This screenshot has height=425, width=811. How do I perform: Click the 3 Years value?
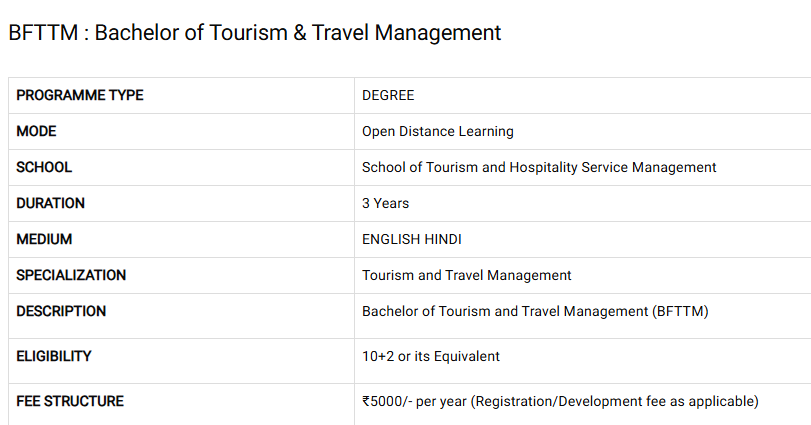click(x=385, y=203)
